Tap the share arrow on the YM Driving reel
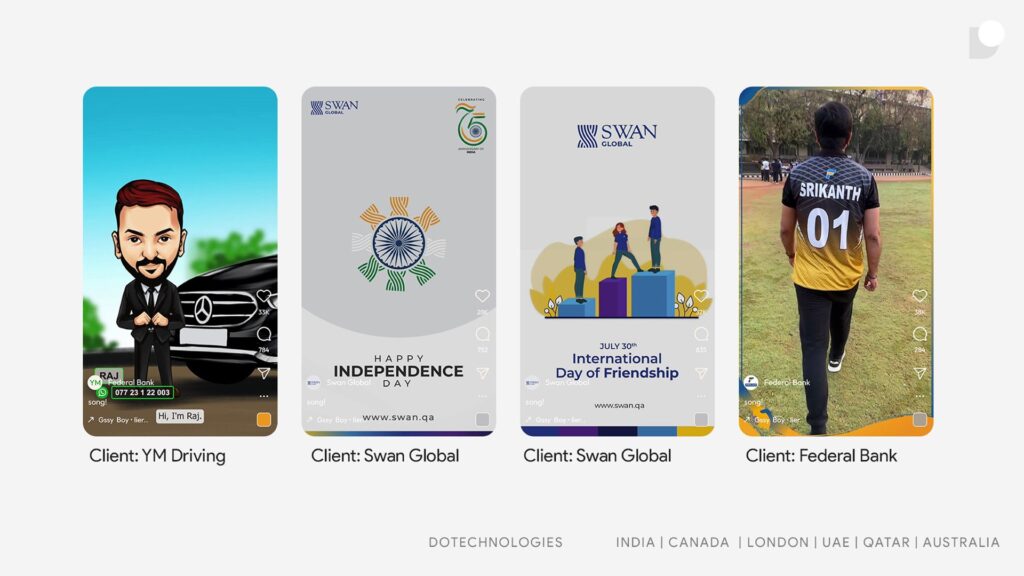The height and width of the screenshot is (576, 1024). [264, 373]
